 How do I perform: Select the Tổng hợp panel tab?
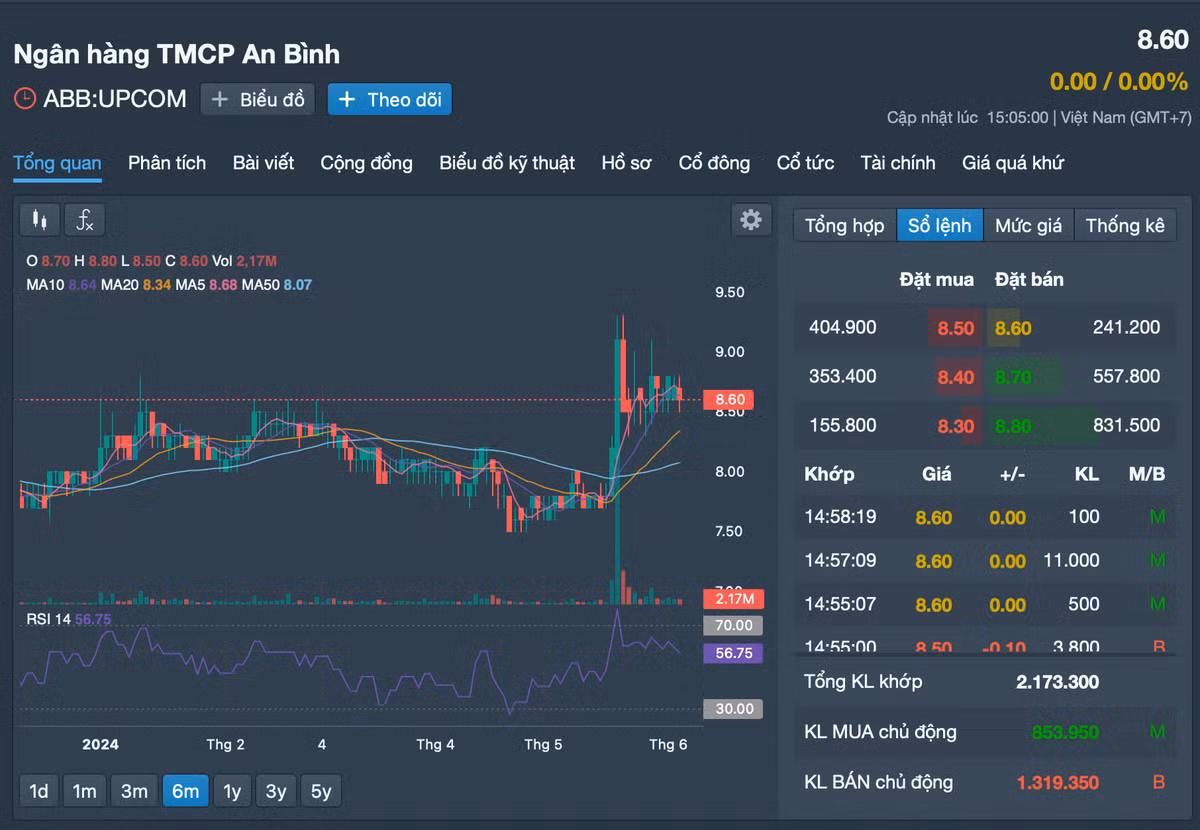pos(845,226)
